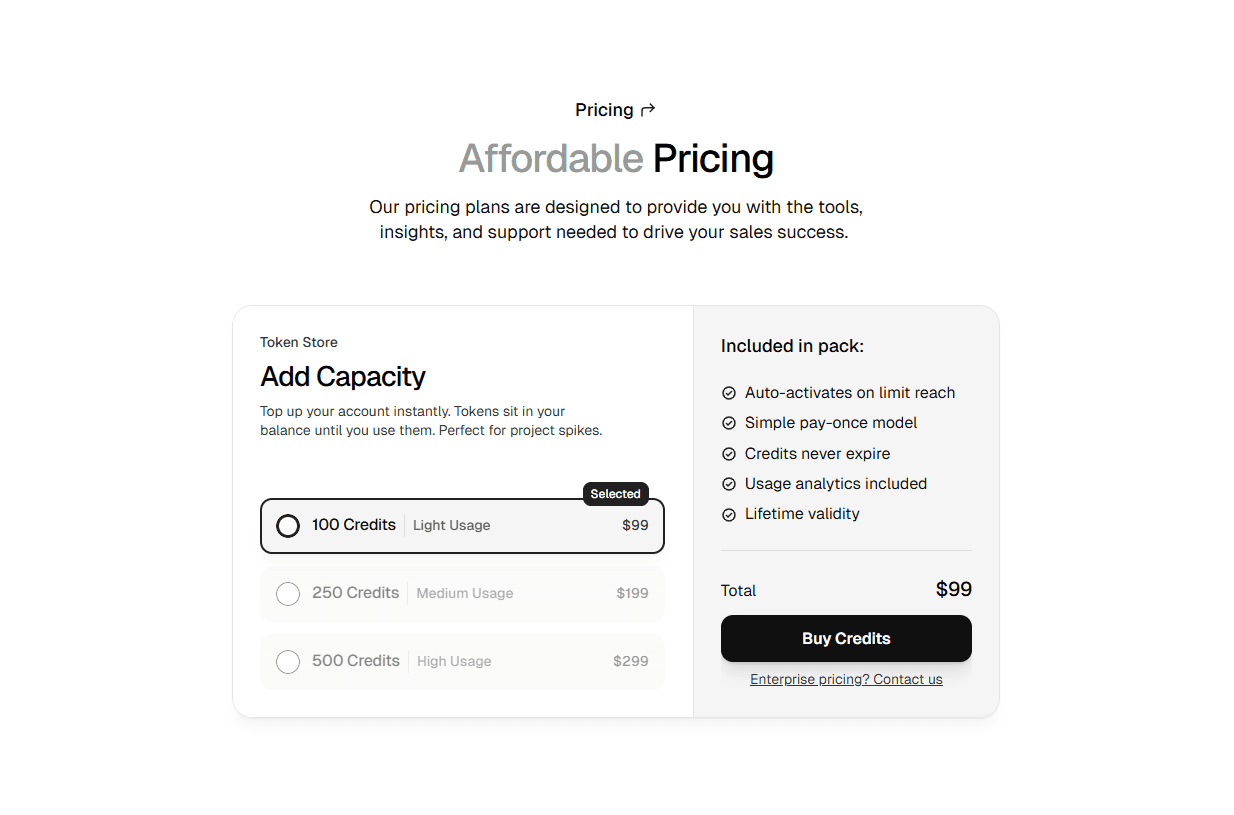Click the Token Store label
The height and width of the screenshot is (815, 1234).
298,342
